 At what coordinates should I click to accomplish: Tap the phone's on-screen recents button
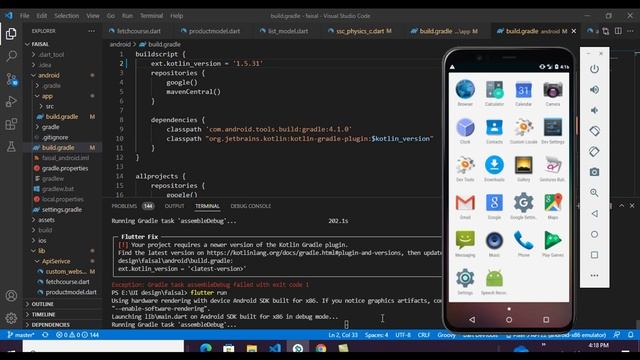546,320
